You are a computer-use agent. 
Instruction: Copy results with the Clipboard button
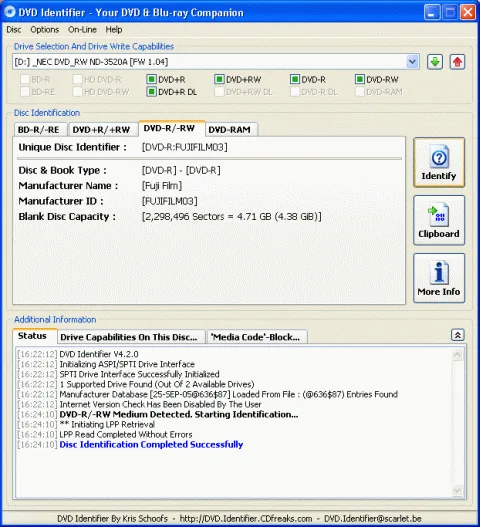coord(439,220)
